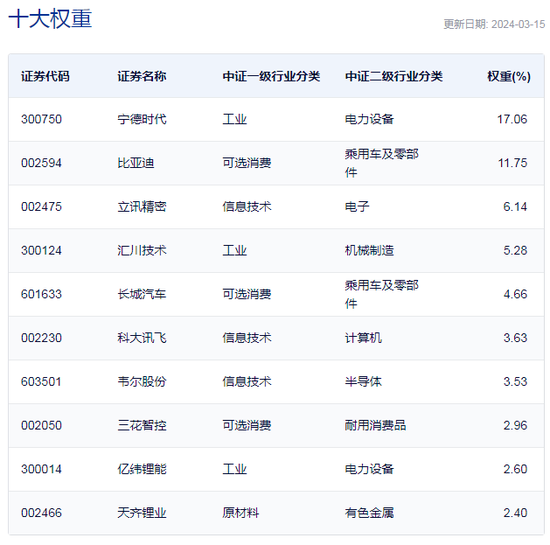Viewport: 550px width, 545px height.
Task: Select the name 科大讯飞
Action: click(142, 338)
